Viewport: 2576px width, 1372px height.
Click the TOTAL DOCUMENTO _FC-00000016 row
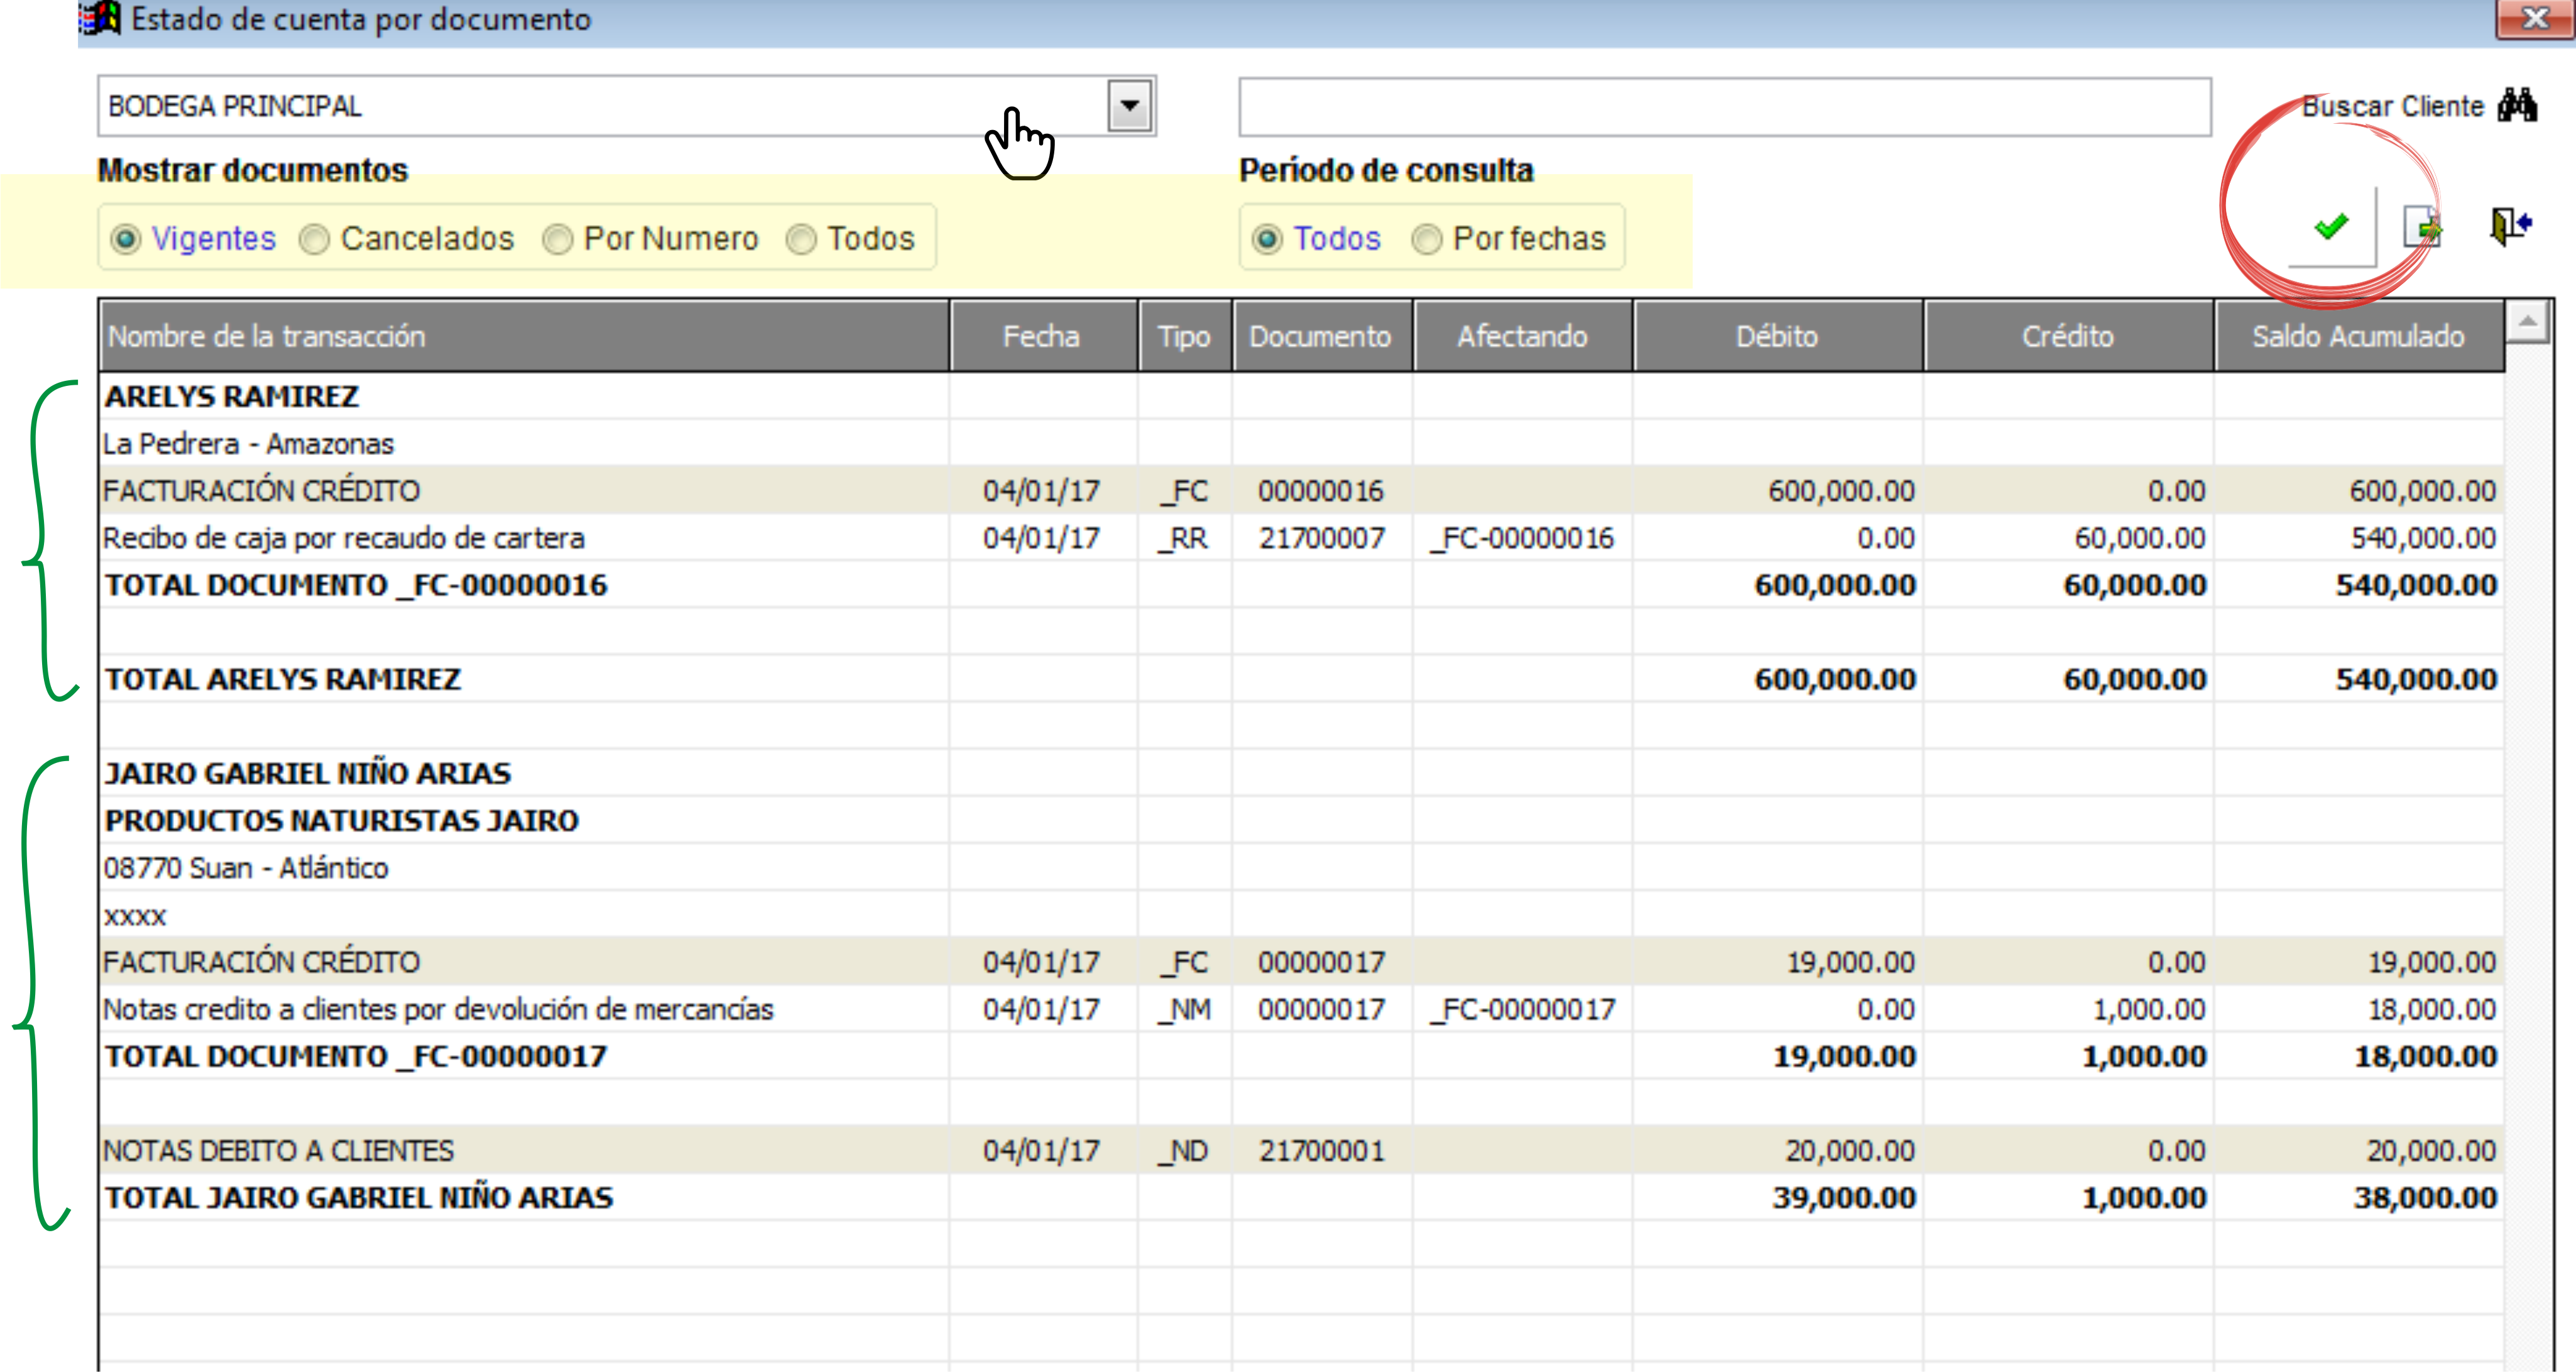[x=1302, y=585]
